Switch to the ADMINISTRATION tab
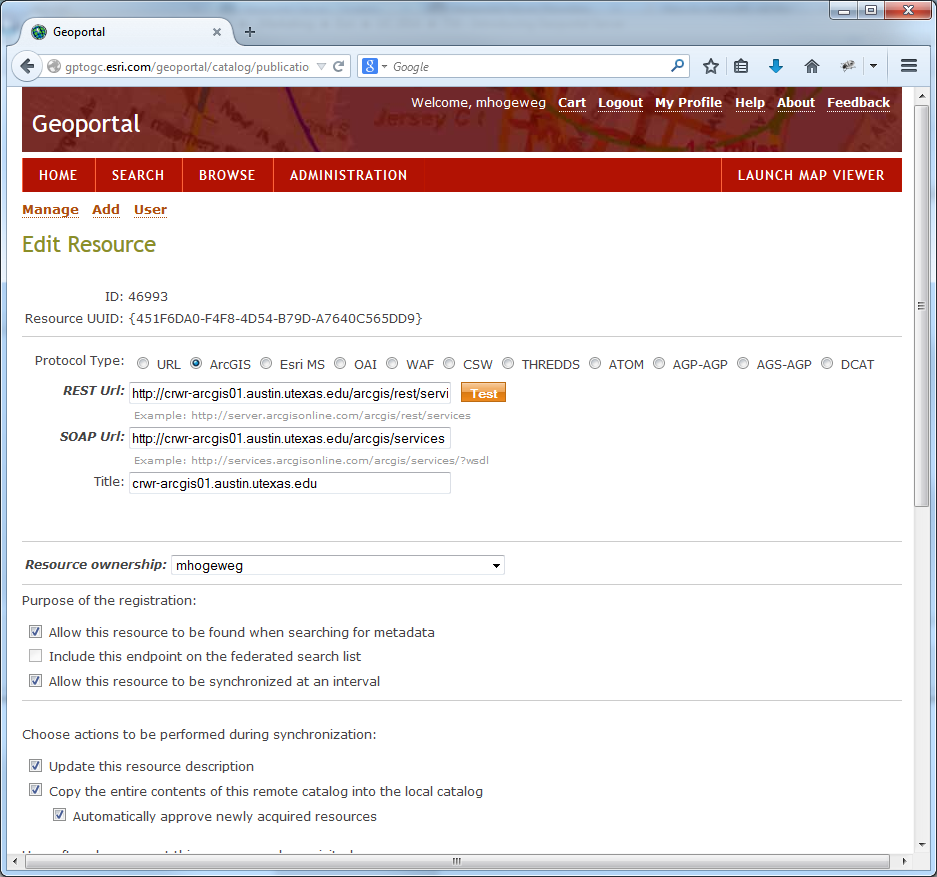Viewport: 937px width, 877px height. [347, 175]
